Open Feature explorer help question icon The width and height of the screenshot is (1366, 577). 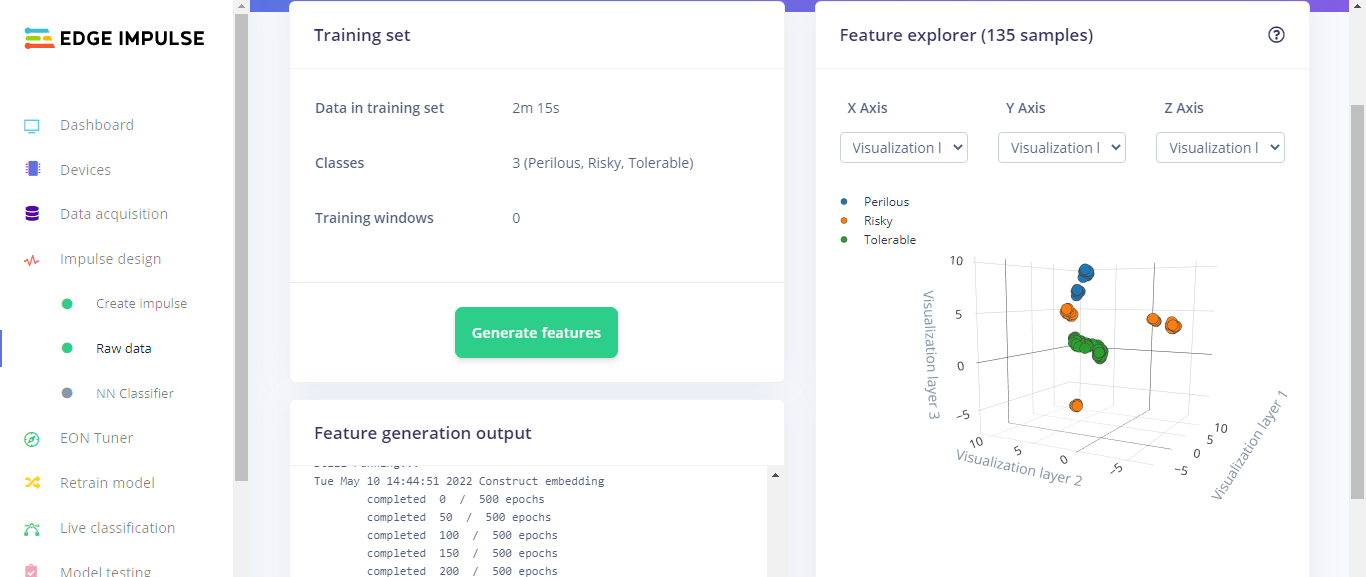(x=1276, y=35)
